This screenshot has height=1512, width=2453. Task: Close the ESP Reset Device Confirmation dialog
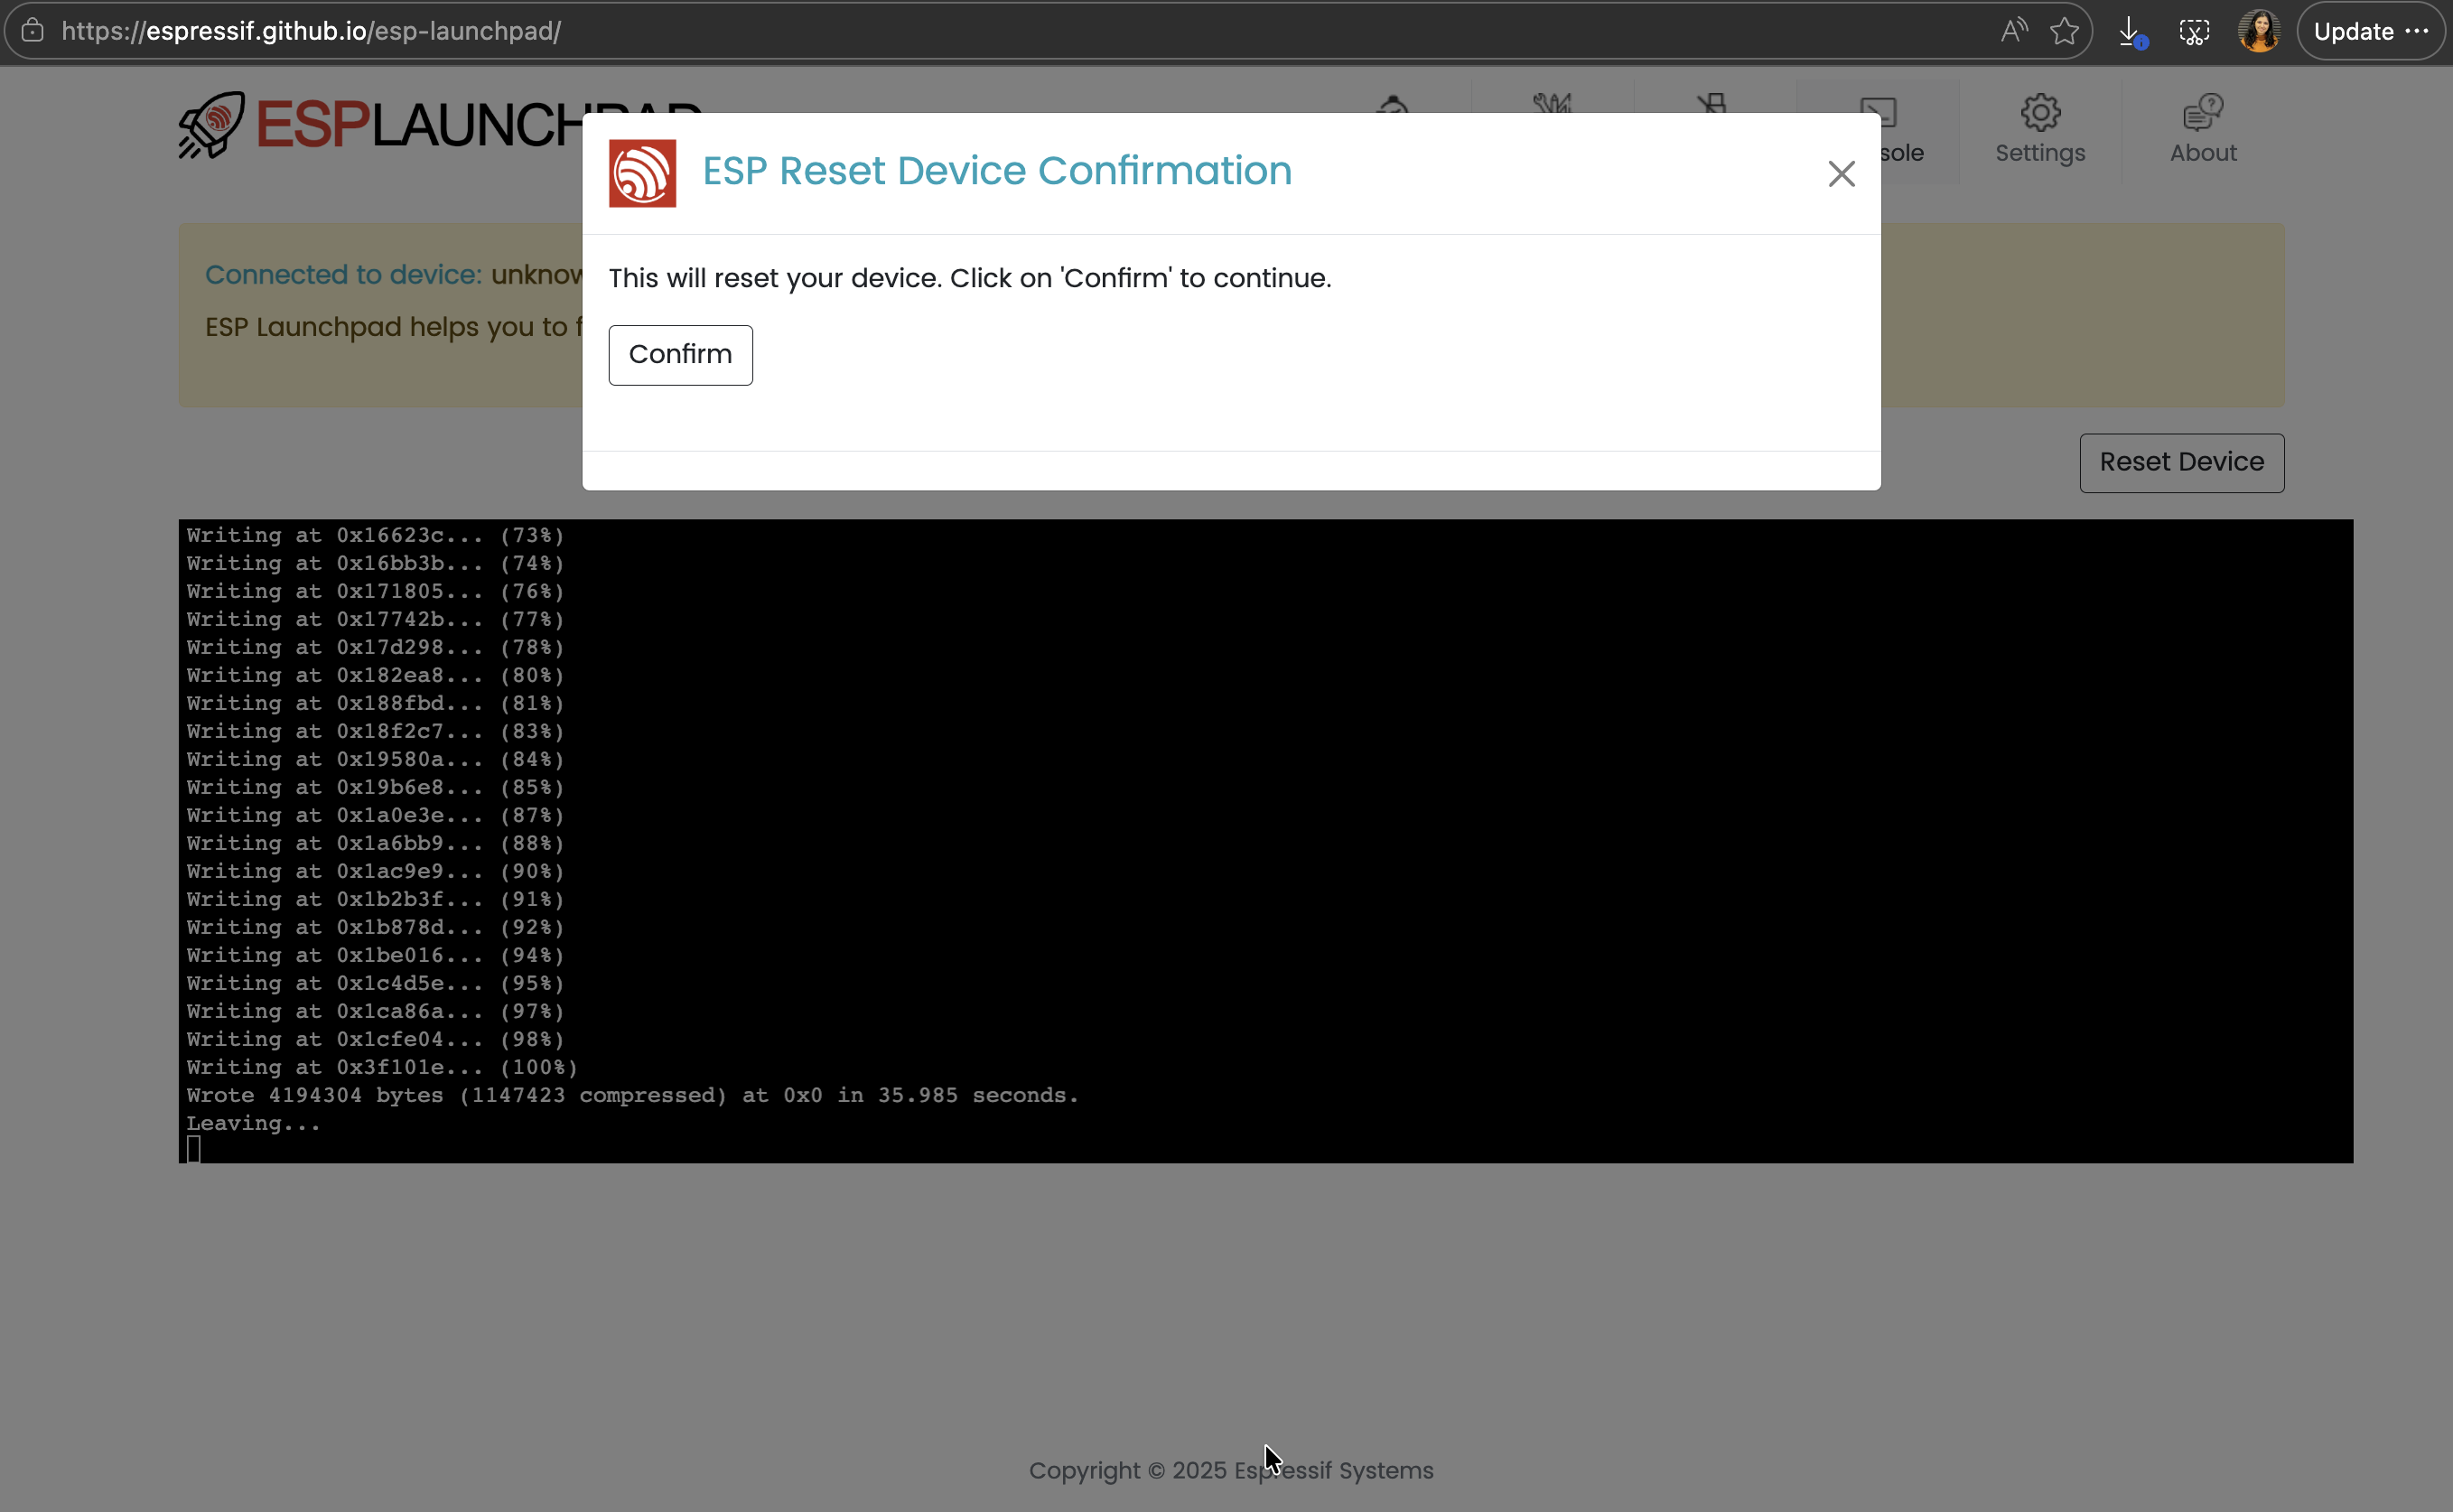[x=1841, y=174]
